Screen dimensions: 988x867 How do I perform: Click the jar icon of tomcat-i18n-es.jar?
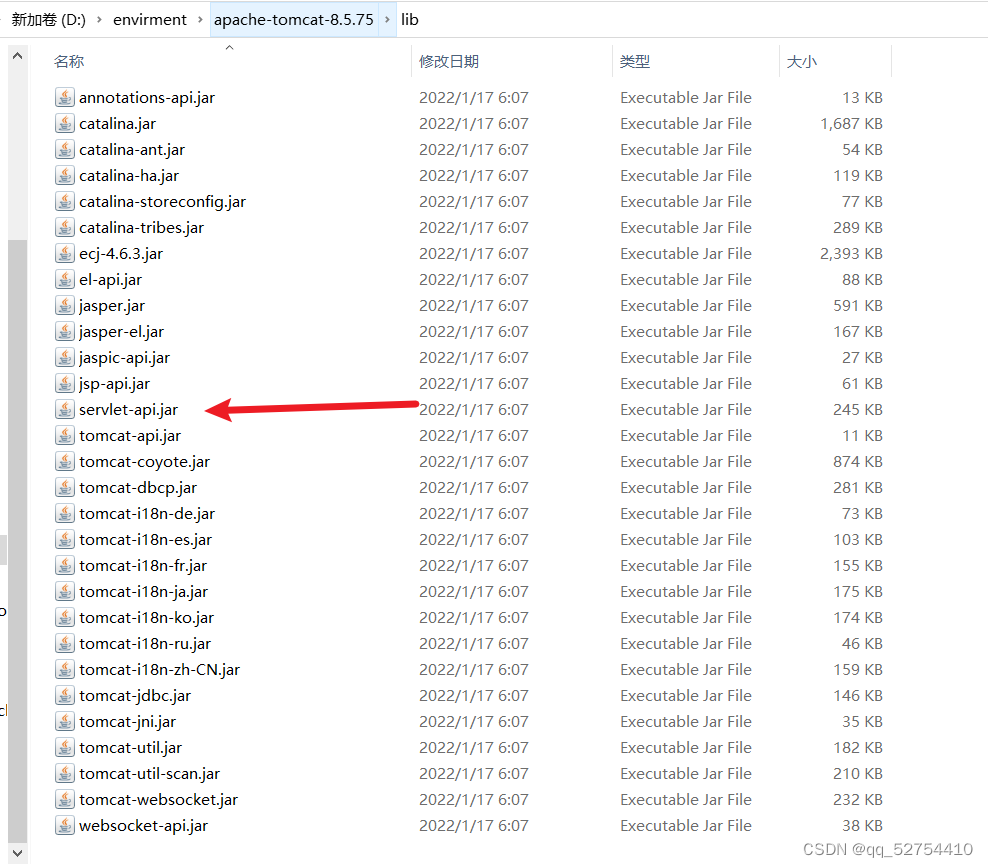64,539
